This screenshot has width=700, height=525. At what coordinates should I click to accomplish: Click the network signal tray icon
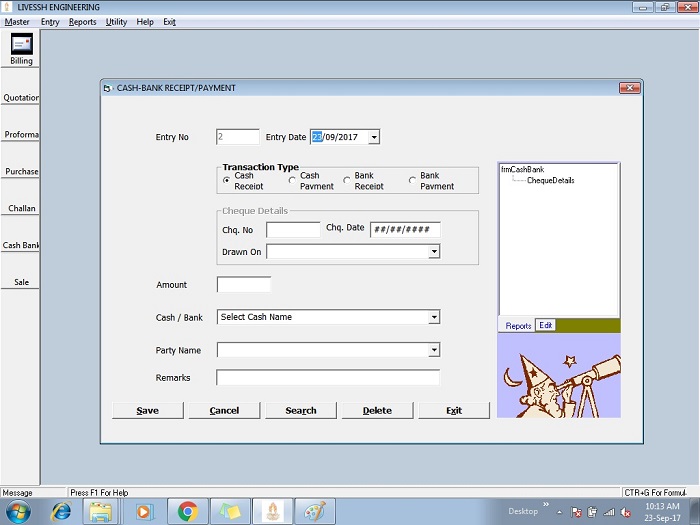click(x=609, y=512)
